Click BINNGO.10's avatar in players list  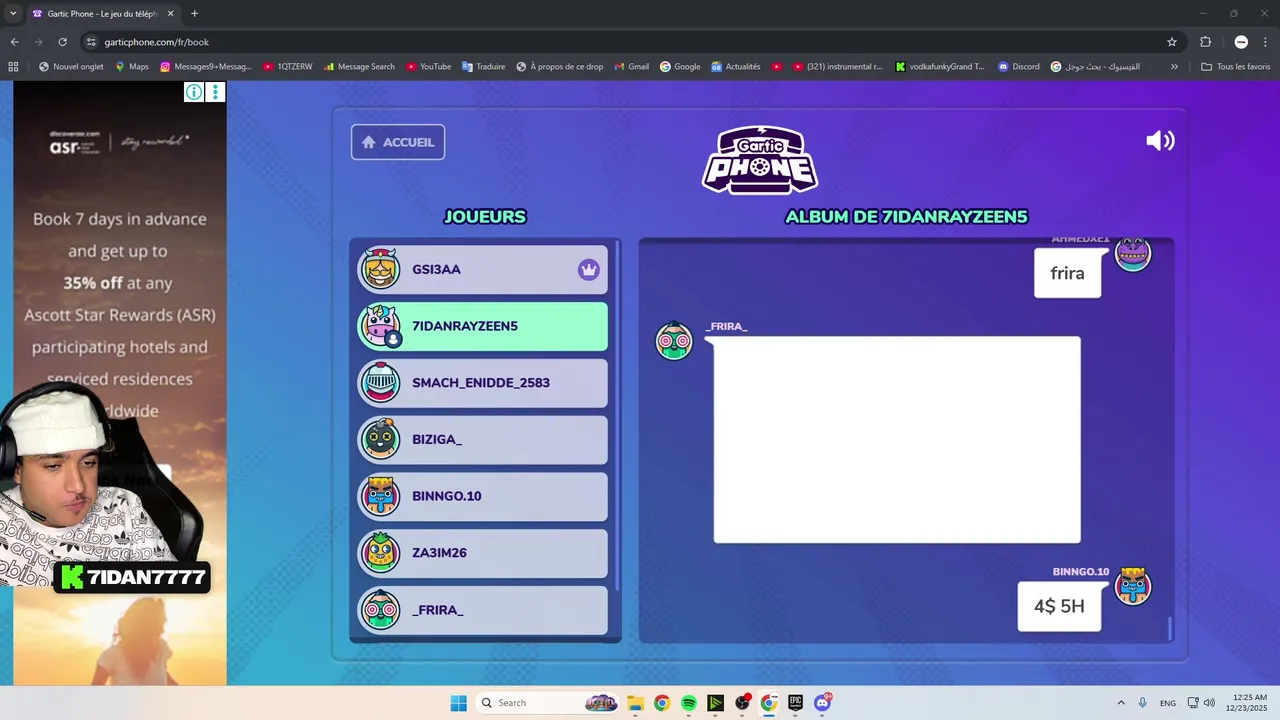pos(380,496)
